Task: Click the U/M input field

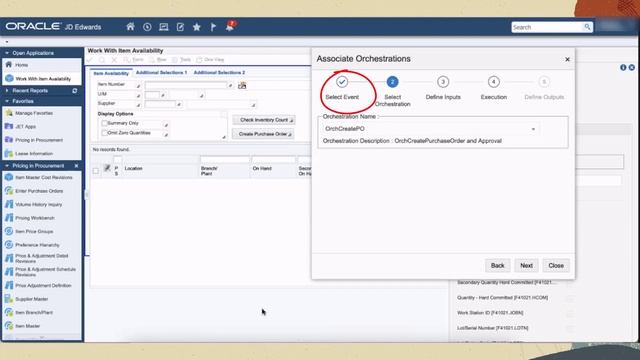Action: pyautogui.click(x=152, y=95)
